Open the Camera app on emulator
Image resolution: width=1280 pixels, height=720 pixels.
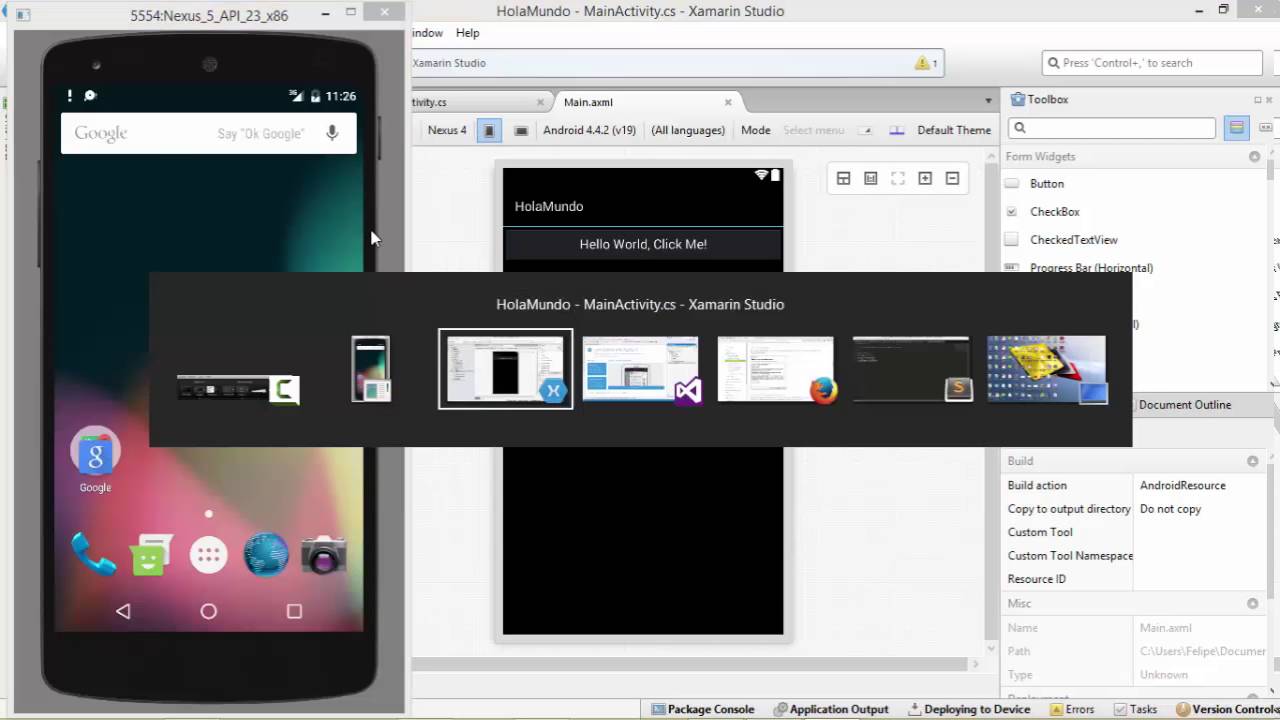323,555
